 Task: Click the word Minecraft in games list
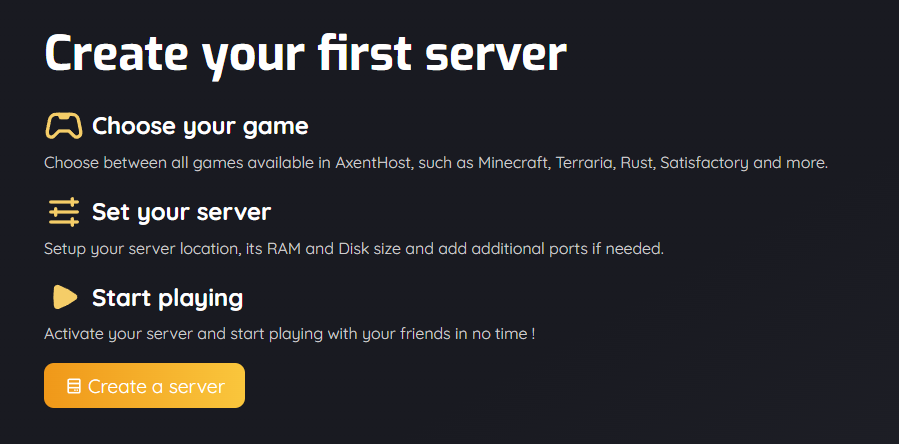pos(514,163)
